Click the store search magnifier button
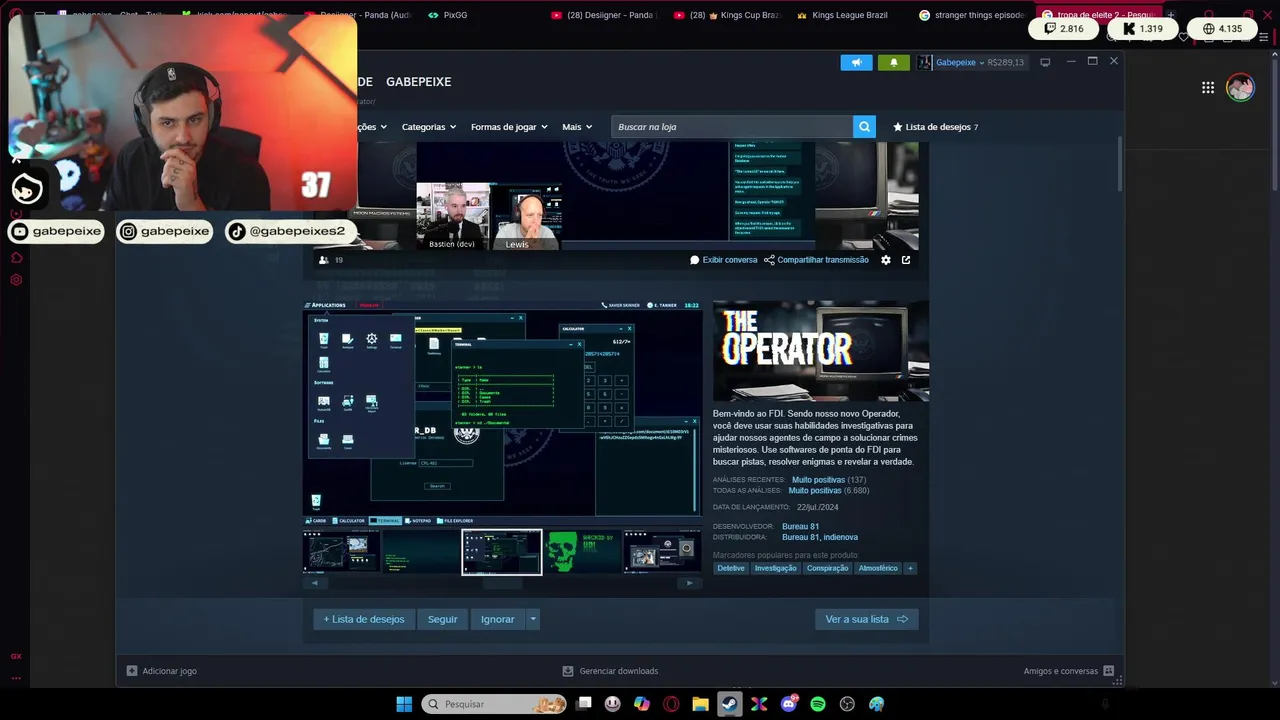The width and height of the screenshot is (1280, 720). (864, 127)
